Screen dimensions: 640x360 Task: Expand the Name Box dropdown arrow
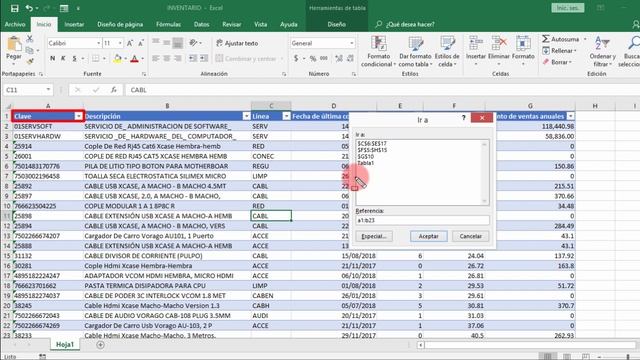pos(48,90)
